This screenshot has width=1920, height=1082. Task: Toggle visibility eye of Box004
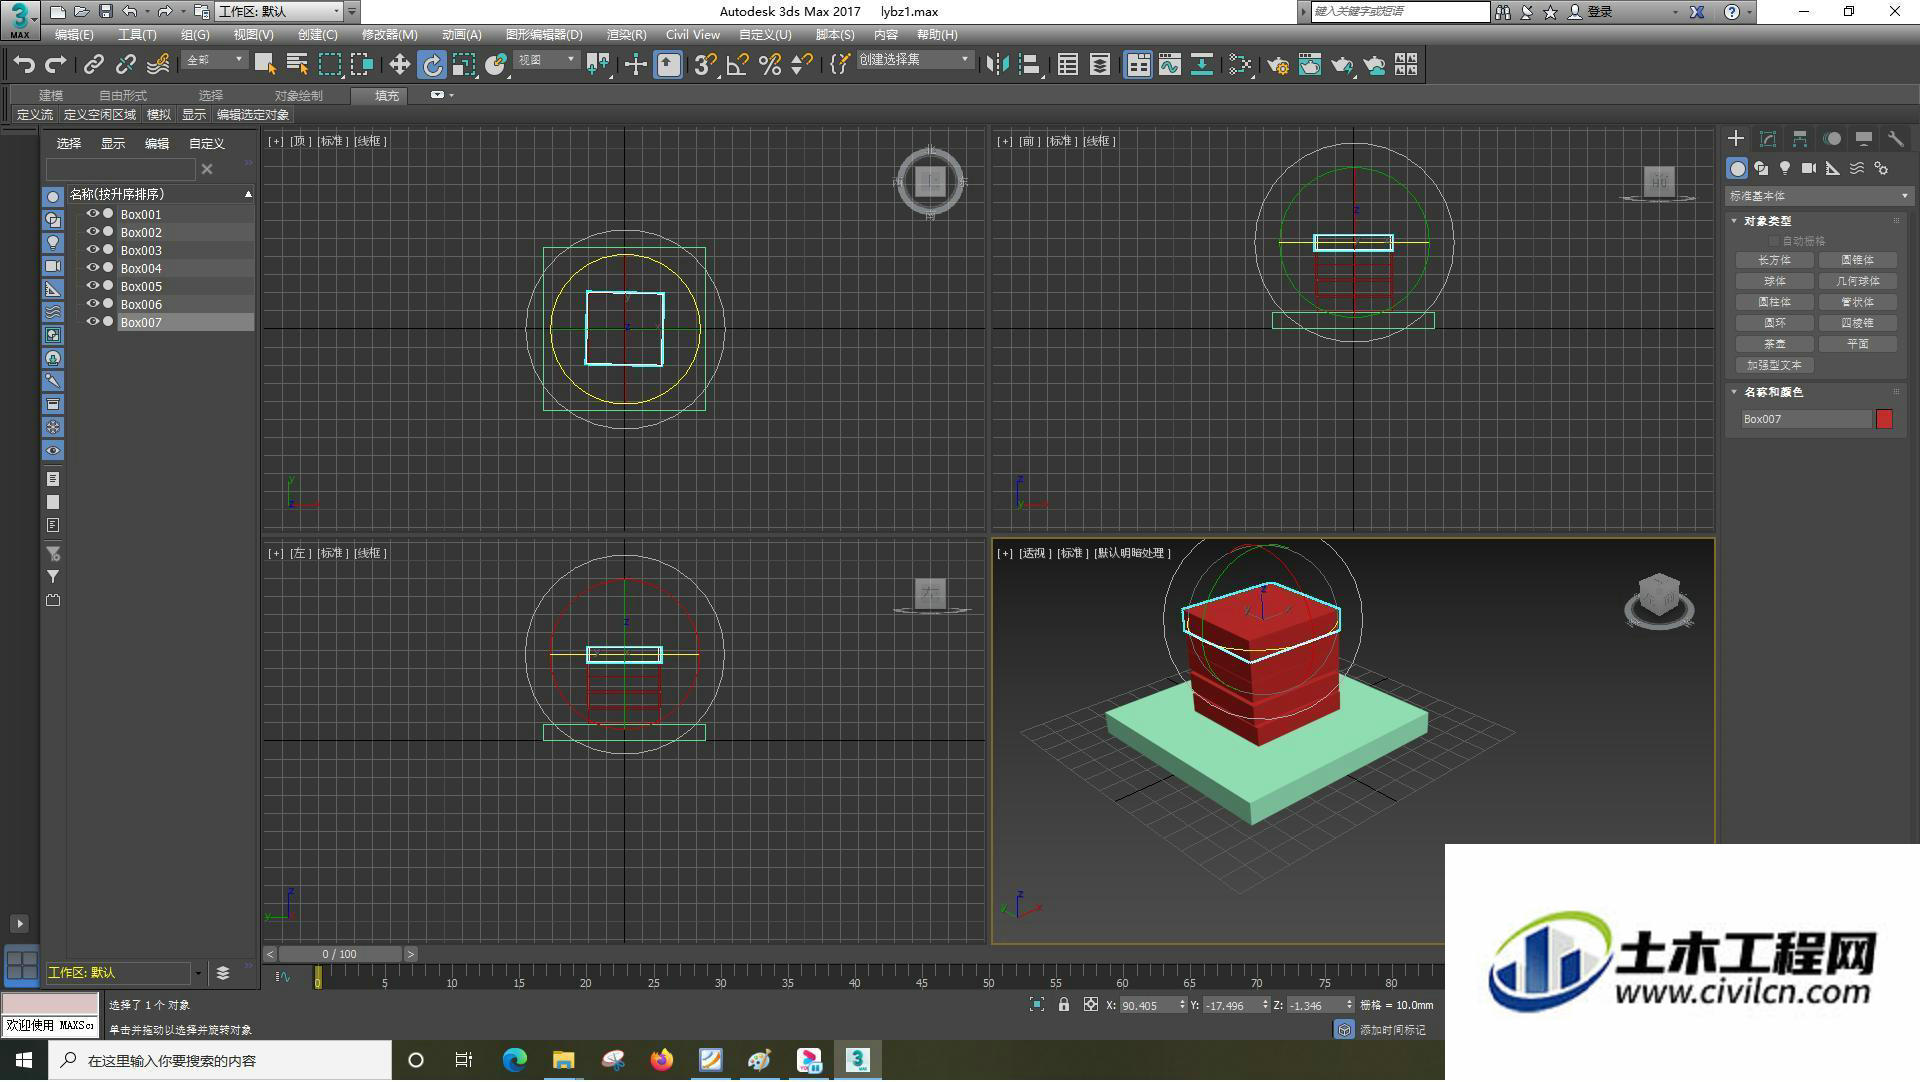click(92, 268)
